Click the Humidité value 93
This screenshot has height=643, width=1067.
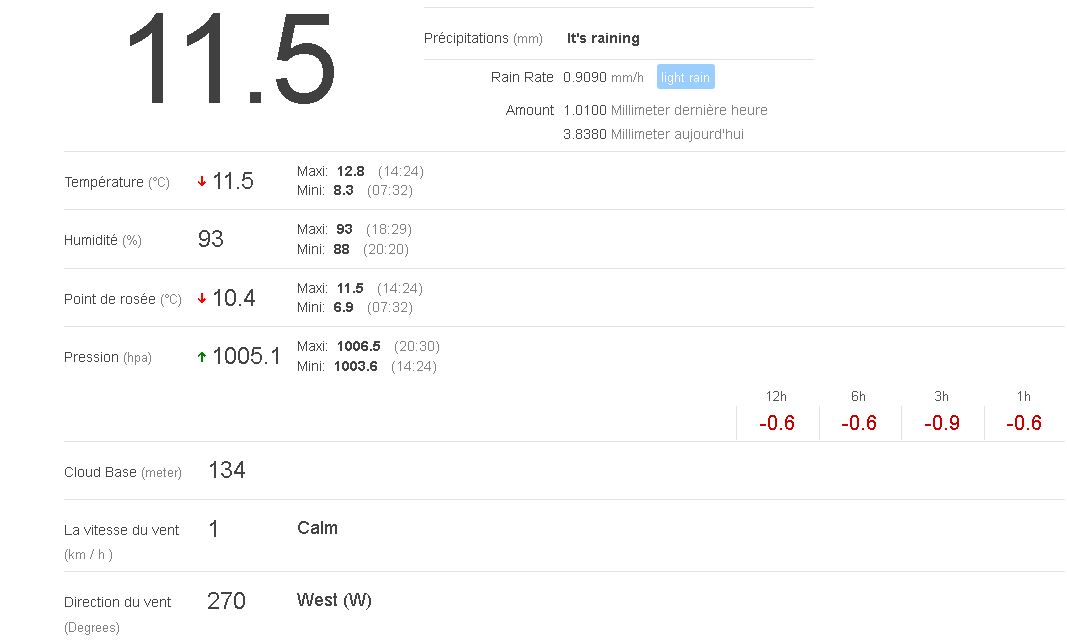tap(211, 239)
